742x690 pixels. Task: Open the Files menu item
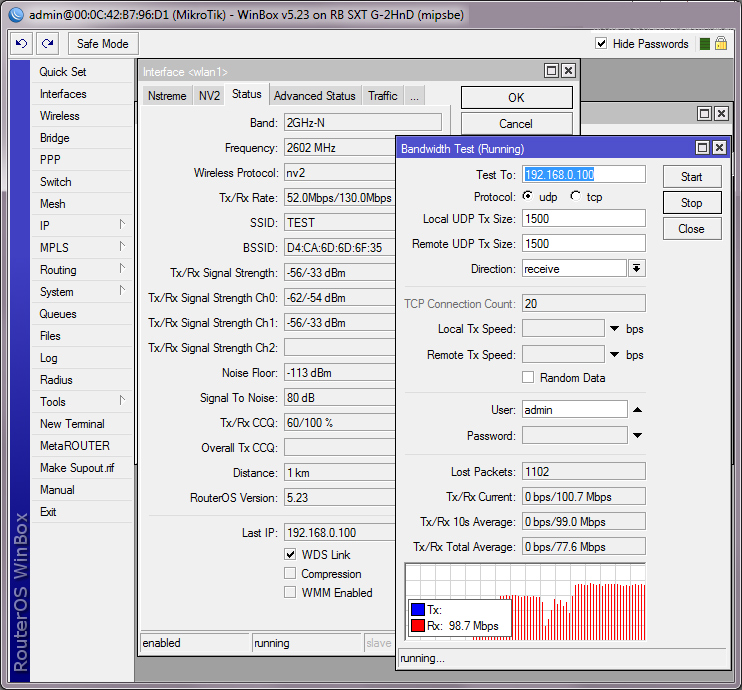coord(82,336)
